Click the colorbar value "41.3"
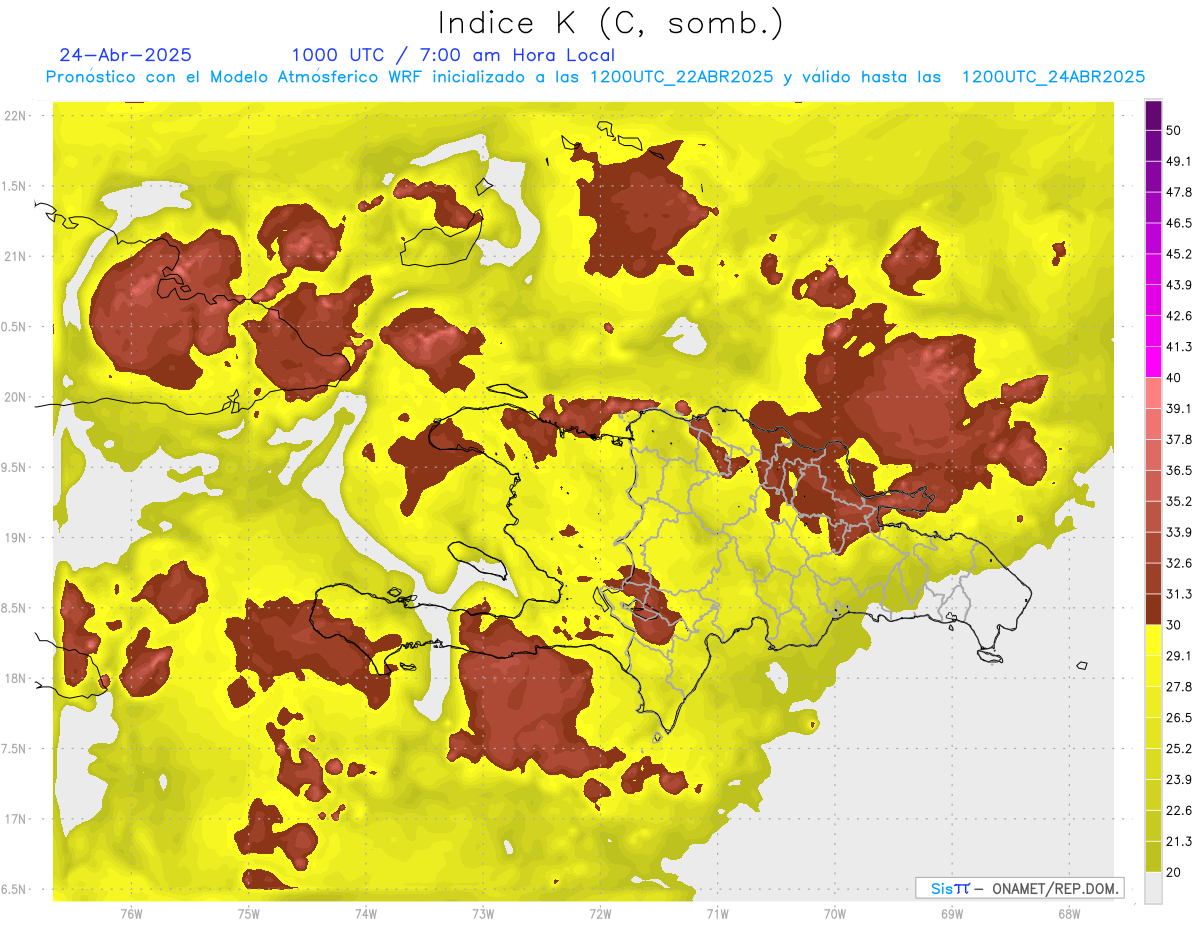The image size is (1200, 927). point(1178,347)
